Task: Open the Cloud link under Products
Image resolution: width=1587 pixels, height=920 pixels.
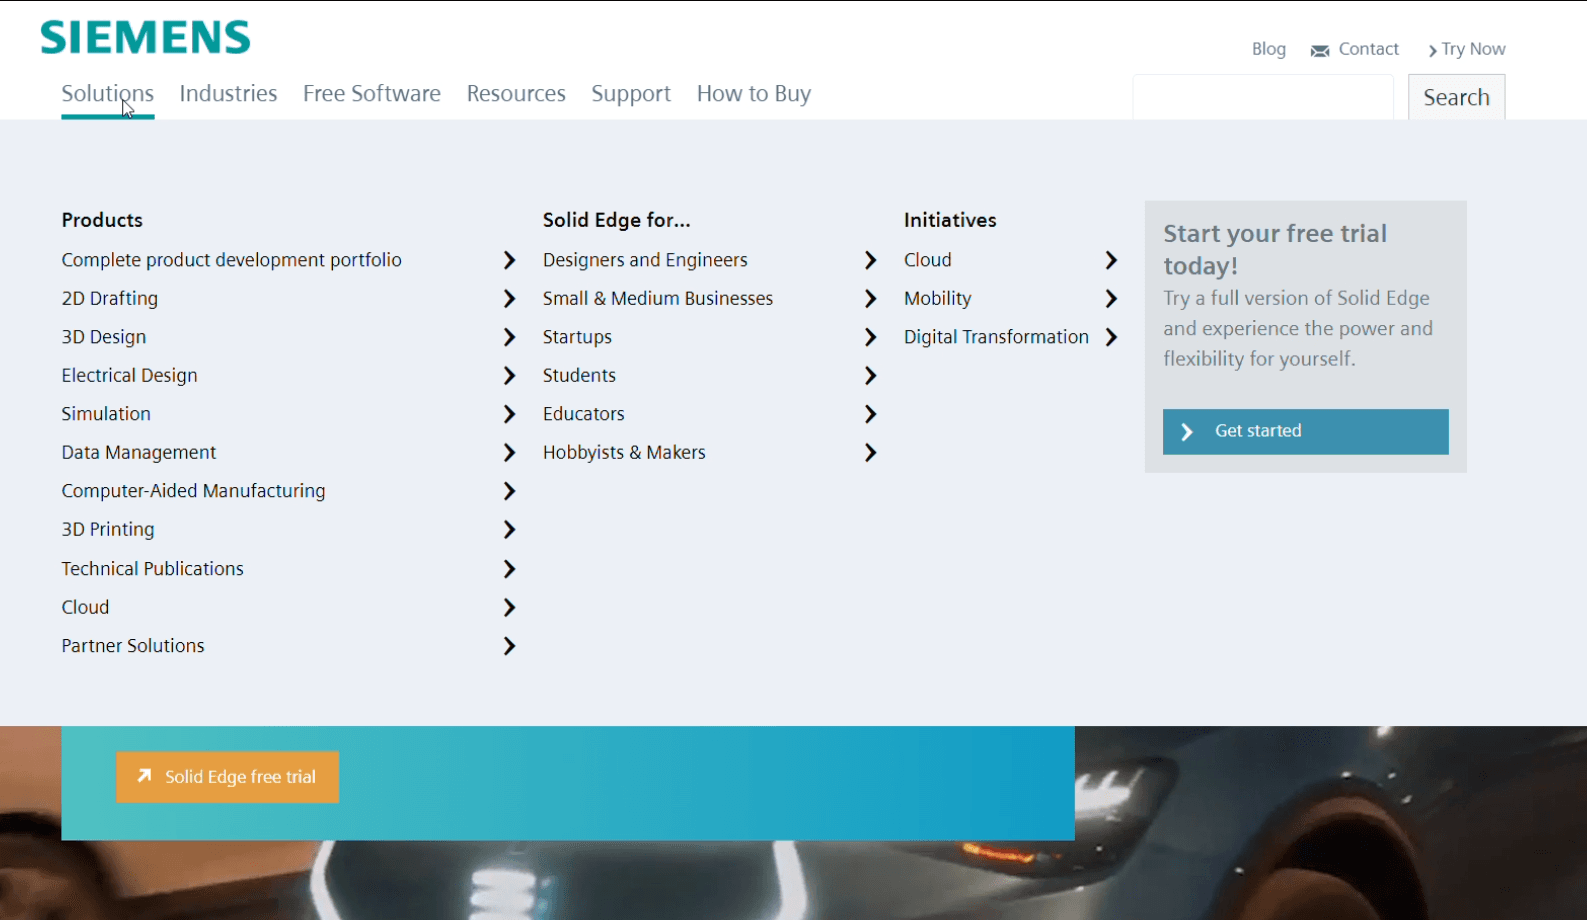Action: click(x=85, y=607)
